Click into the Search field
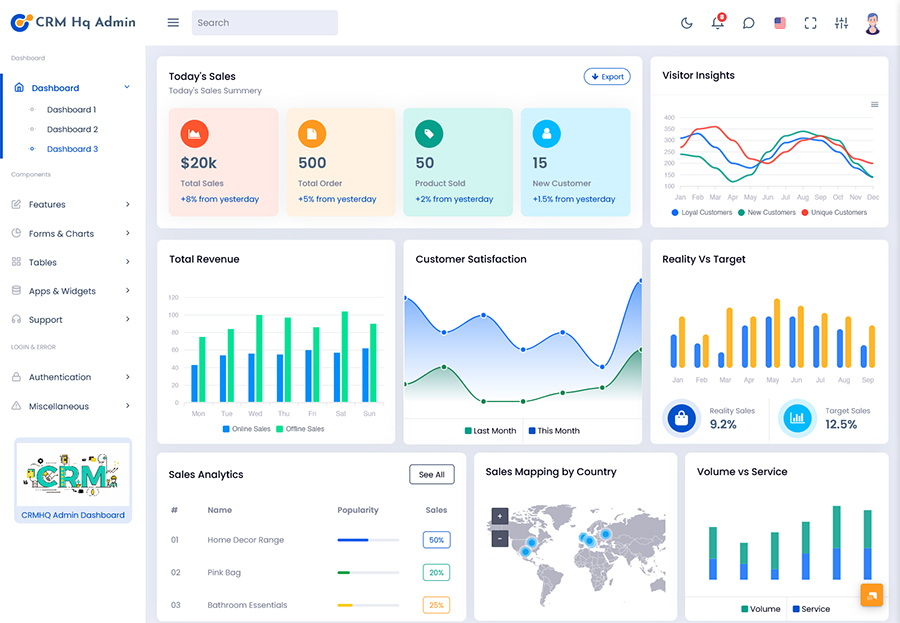Screen dimensions: 900x623 265,22
